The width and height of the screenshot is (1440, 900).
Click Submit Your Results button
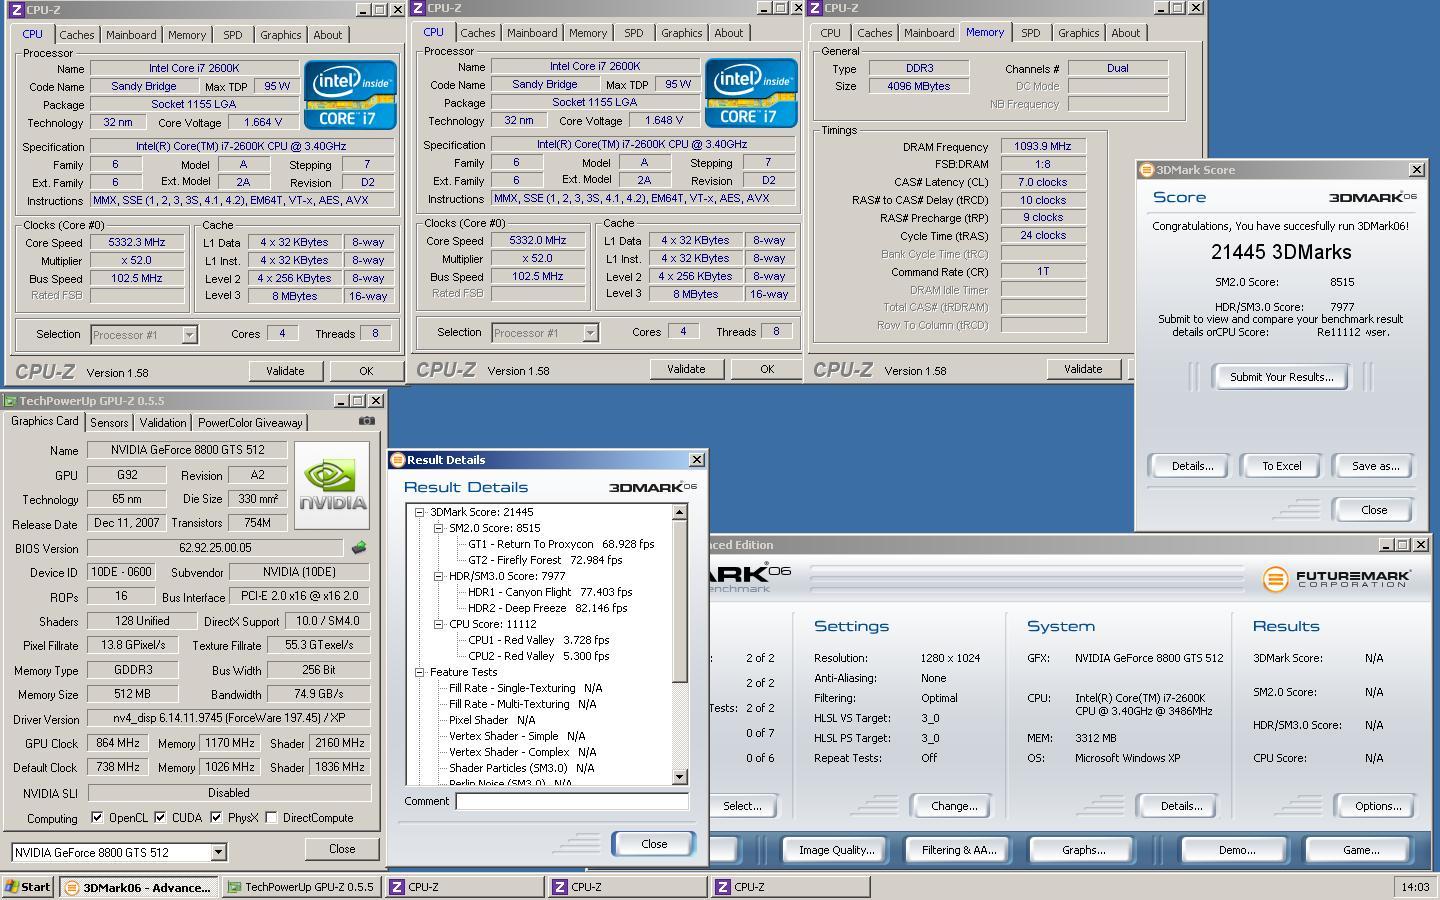(x=1281, y=377)
